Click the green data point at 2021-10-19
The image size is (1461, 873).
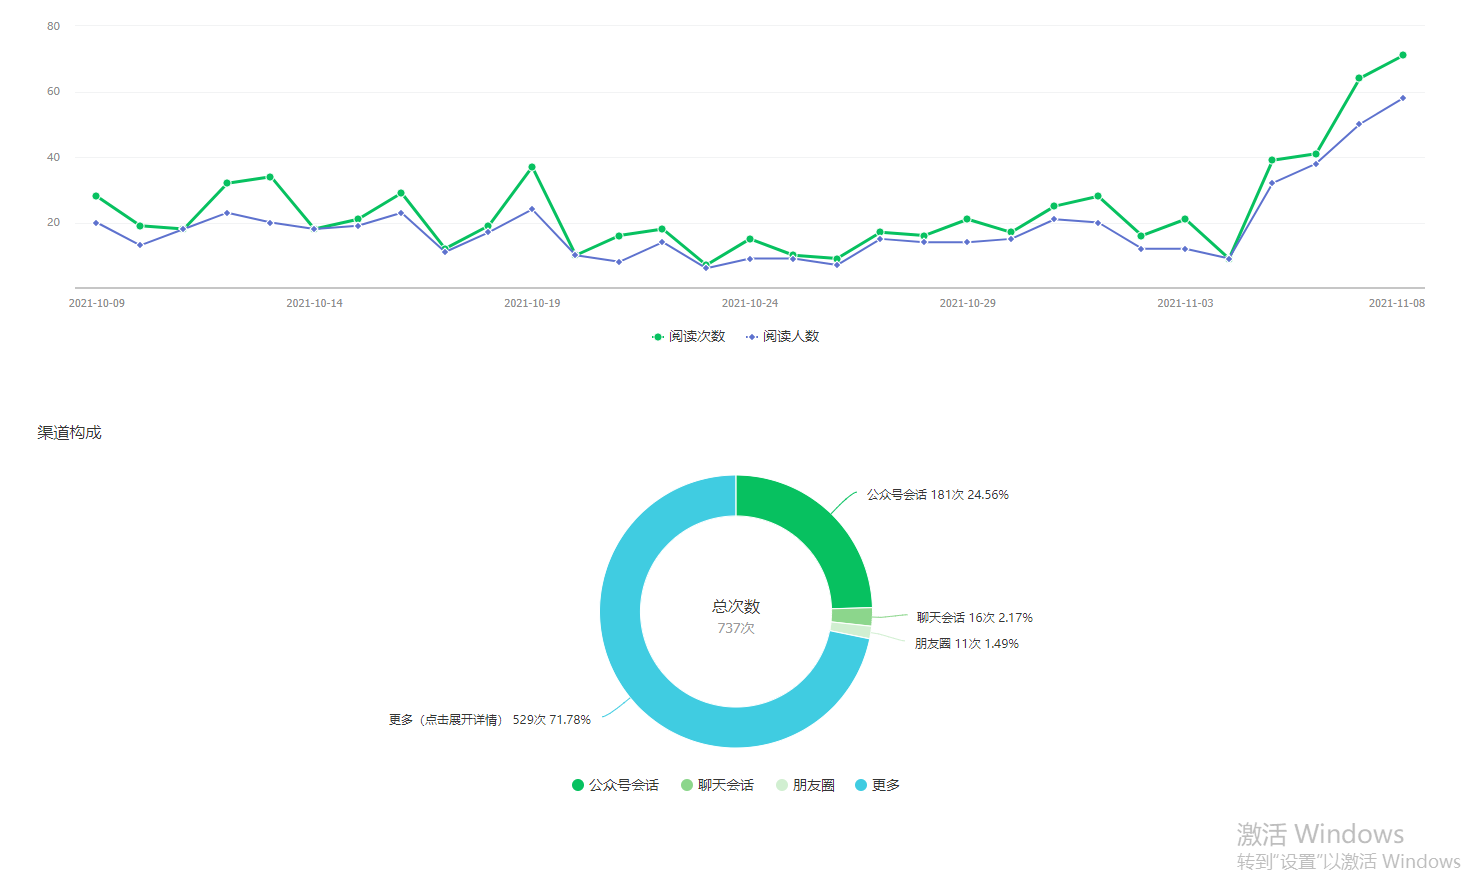click(x=532, y=167)
